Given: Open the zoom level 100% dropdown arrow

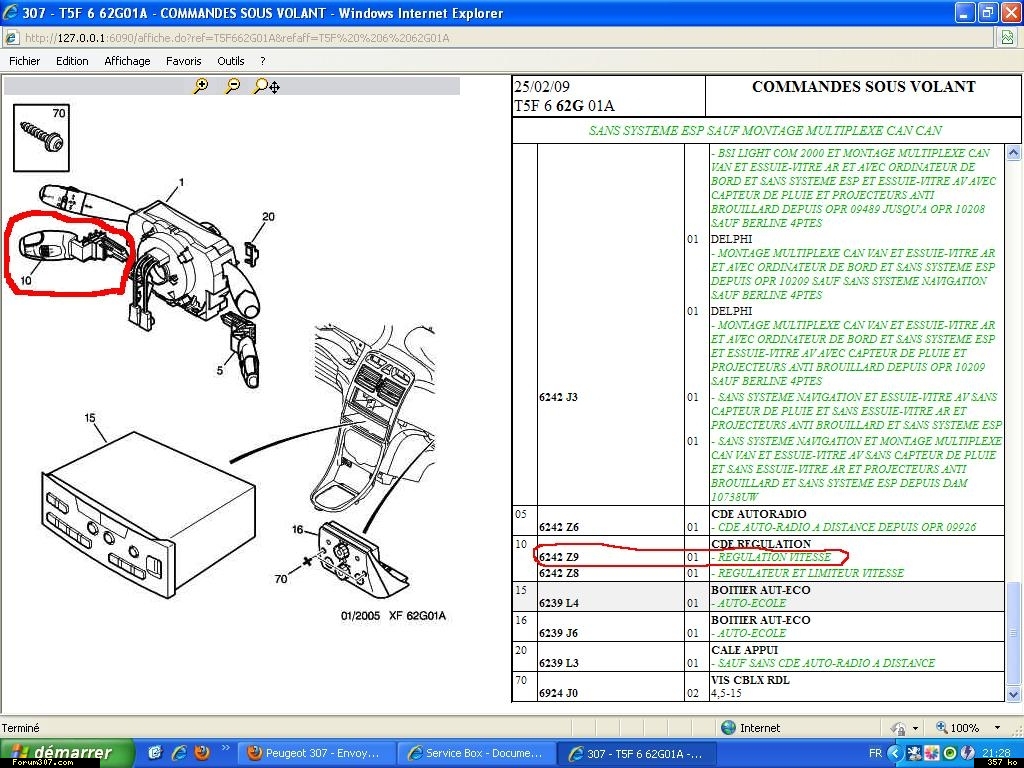Looking at the screenshot, I should (x=997, y=728).
